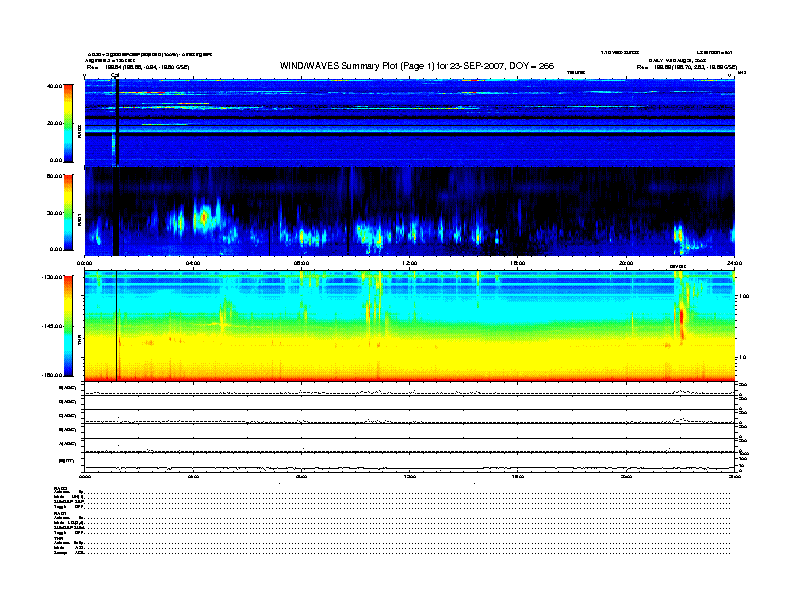Click the 12:00 tick label under RAD1 panel
This screenshot has width=792, height=612.
410,263
